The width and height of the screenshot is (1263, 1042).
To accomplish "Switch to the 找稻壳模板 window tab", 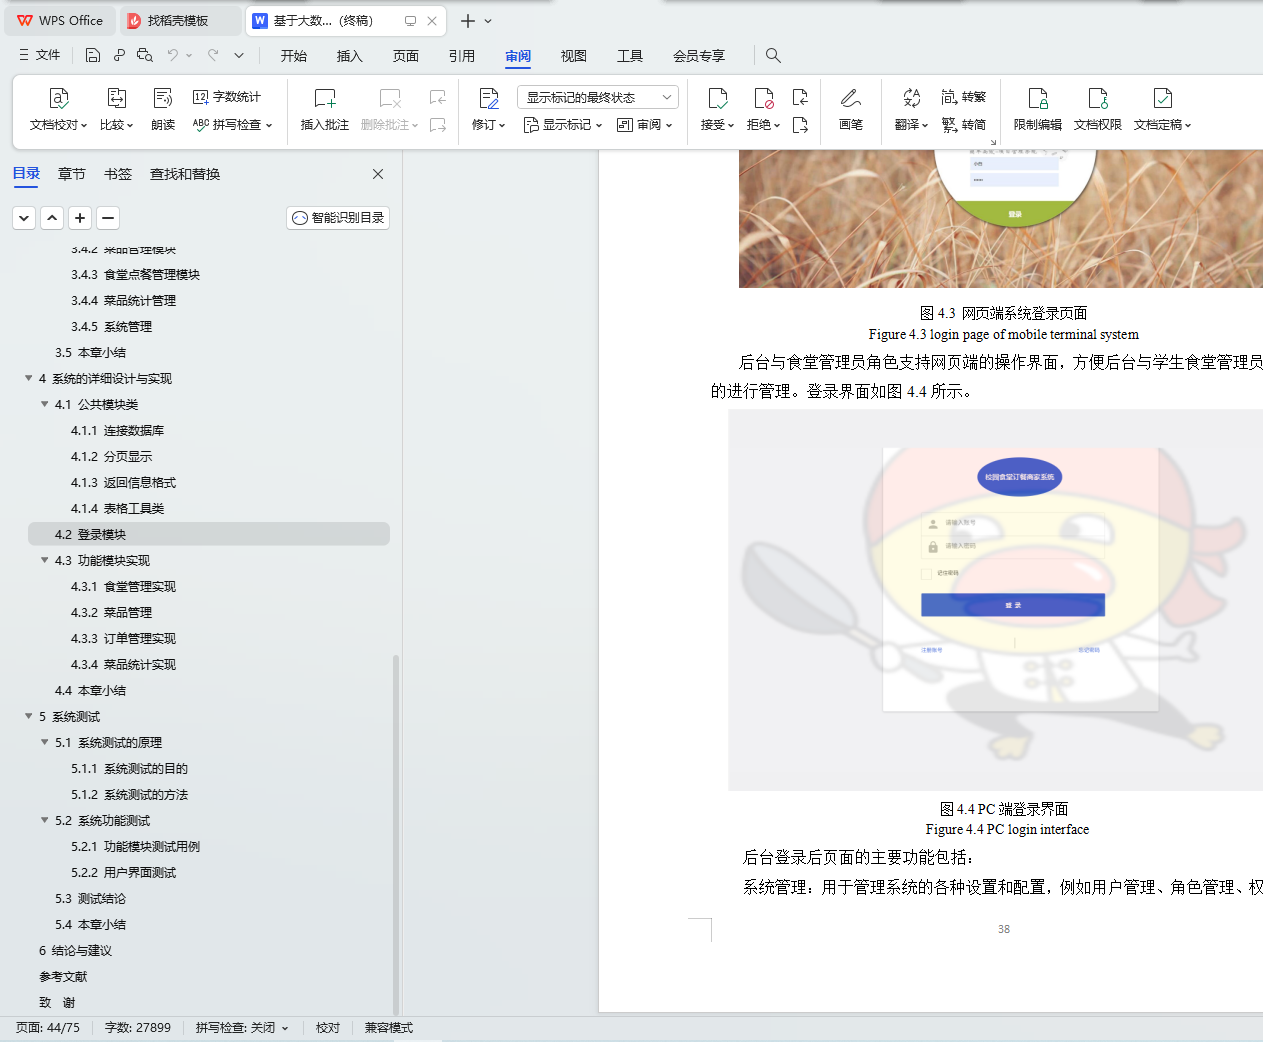I will click(178, 20).
